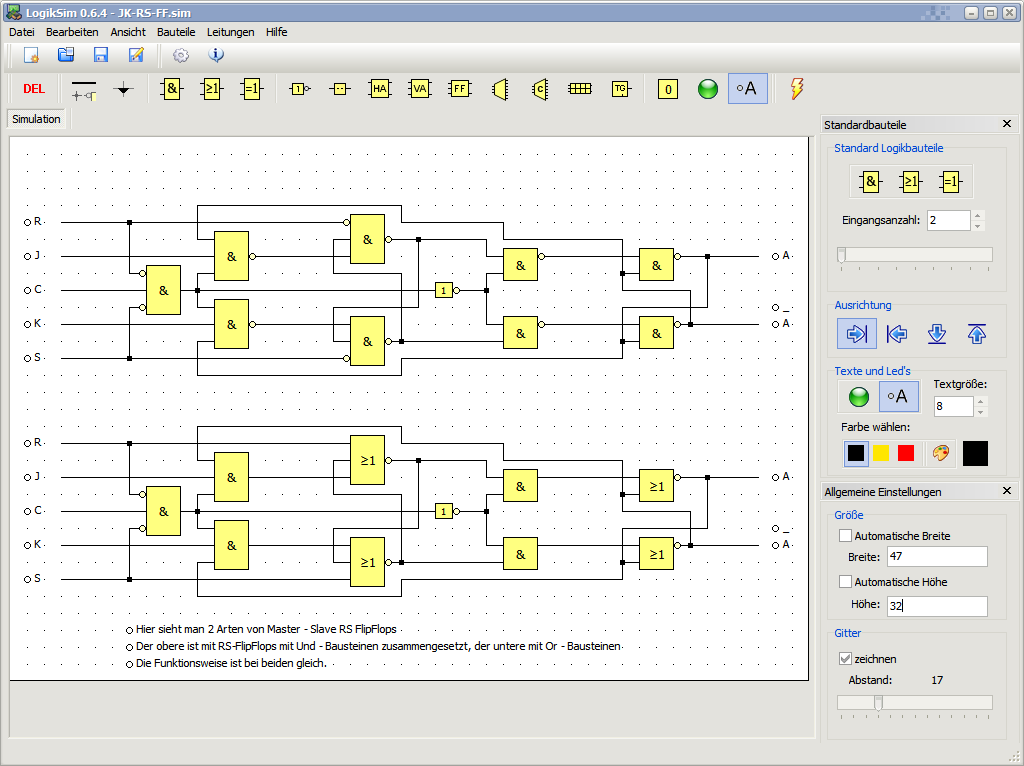Click the Textgröße value field
The image size is (1024, 766).
[x=953, y=406]
